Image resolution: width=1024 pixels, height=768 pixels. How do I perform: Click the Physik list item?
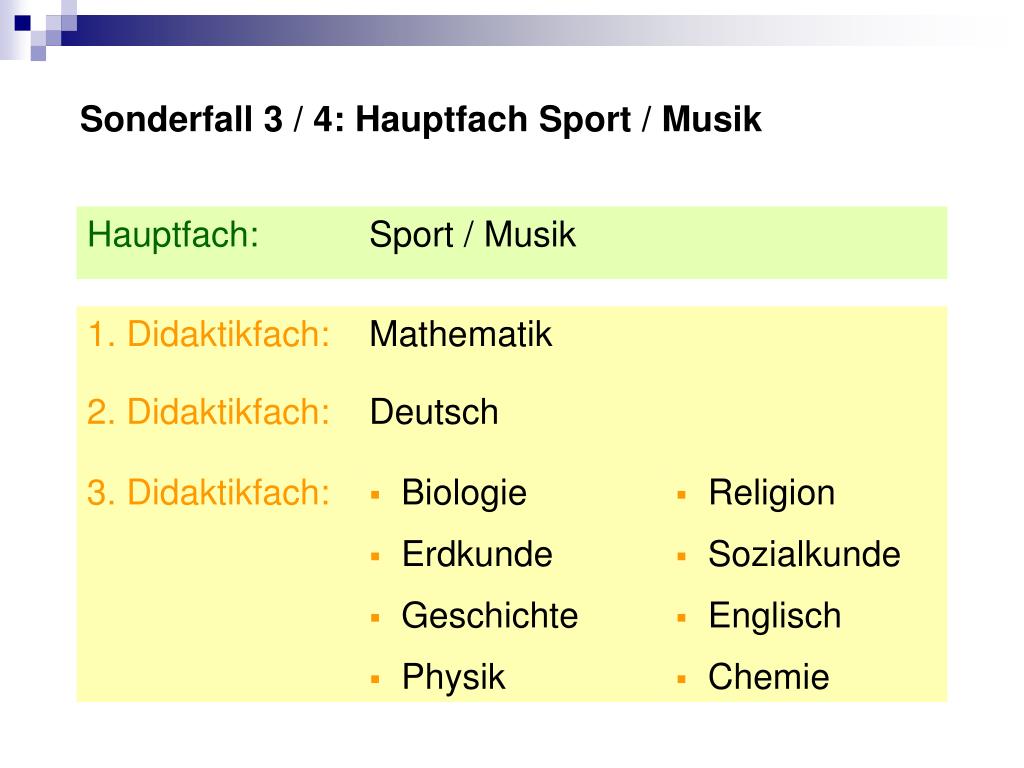pyautogui.click(x=453, y=678)
